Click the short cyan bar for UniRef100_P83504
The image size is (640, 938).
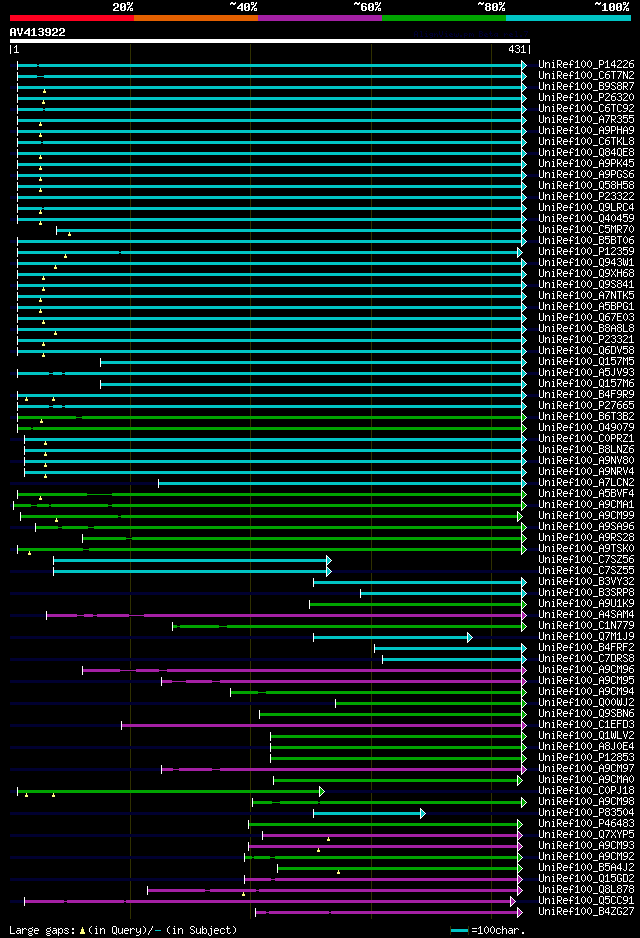coord(369,814)
